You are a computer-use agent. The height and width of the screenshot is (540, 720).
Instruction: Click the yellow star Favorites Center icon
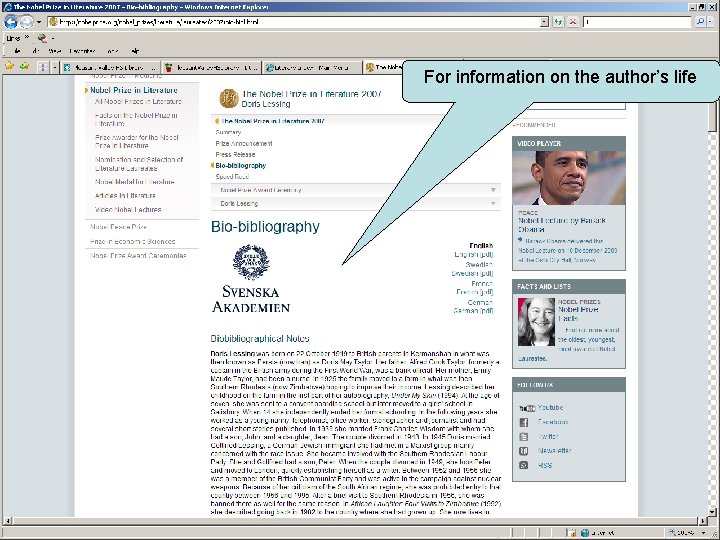[x=9, y=67]
